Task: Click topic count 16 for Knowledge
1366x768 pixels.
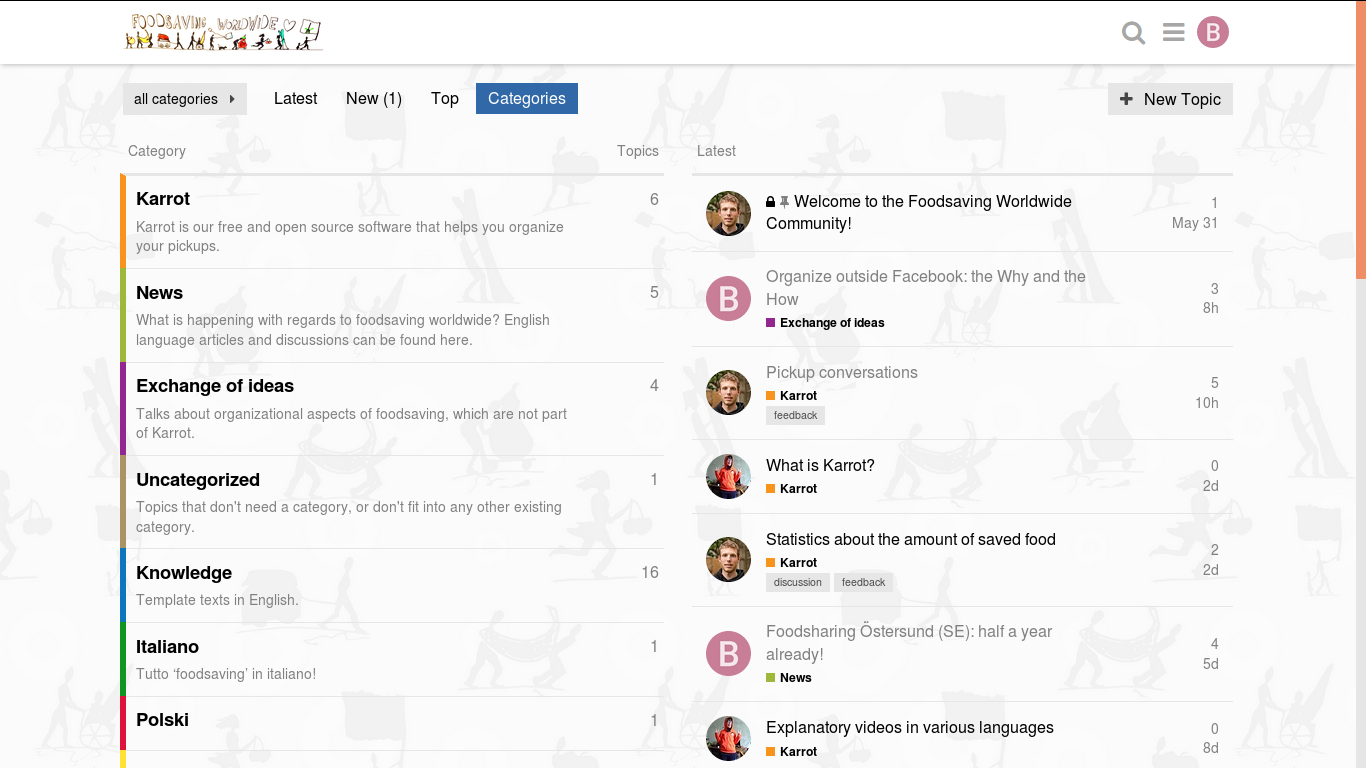Action: click(x=650, y=573)
